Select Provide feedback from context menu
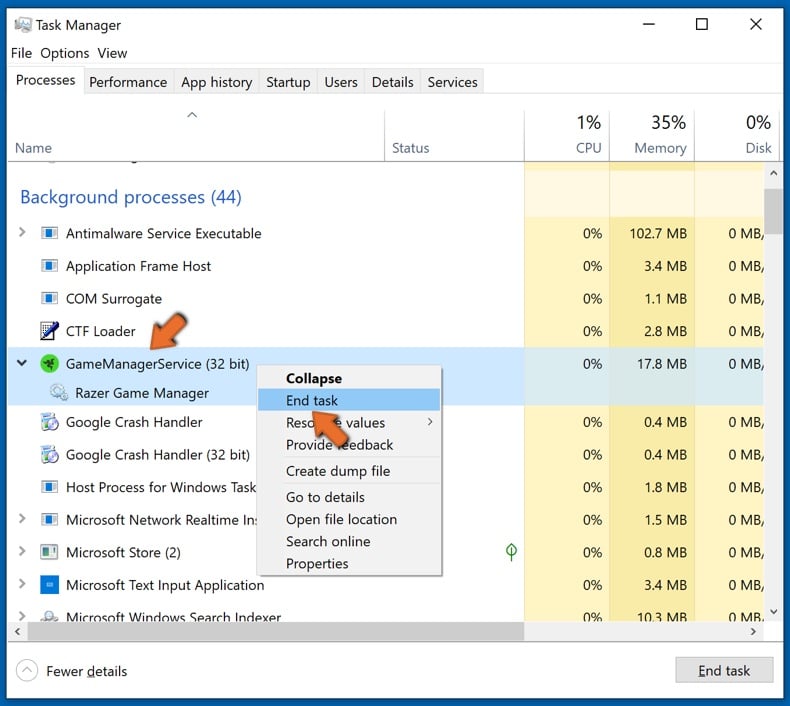The image size is (790, 706). coord(349,445)
